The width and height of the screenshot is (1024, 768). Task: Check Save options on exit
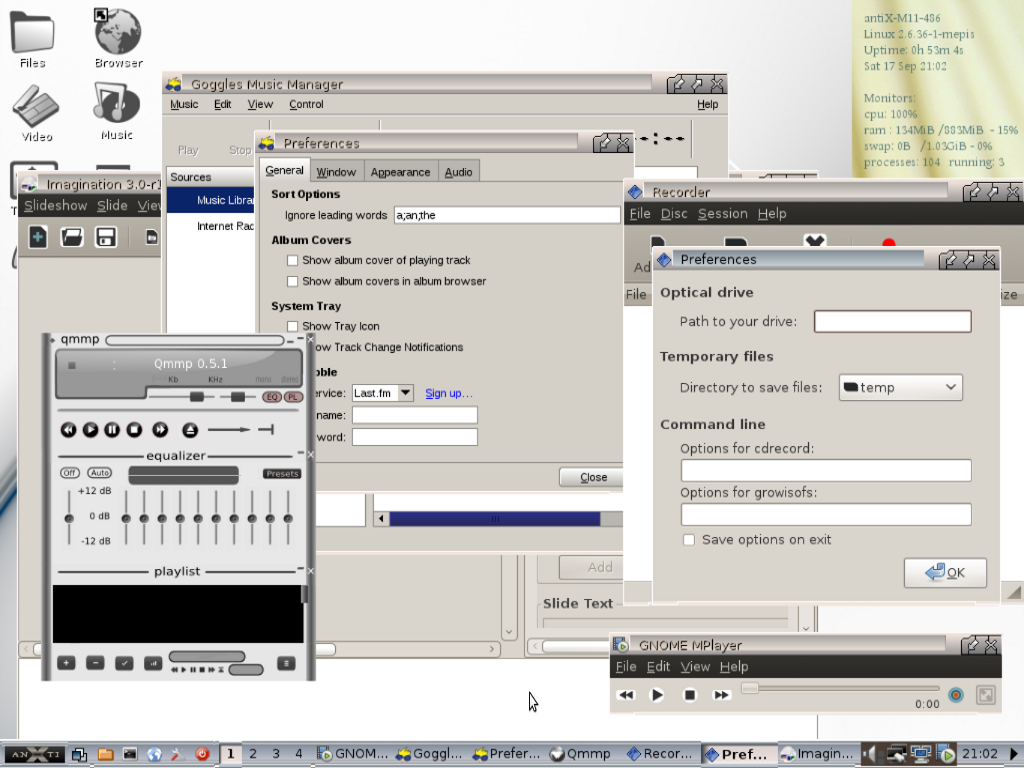tap(689, 540)
